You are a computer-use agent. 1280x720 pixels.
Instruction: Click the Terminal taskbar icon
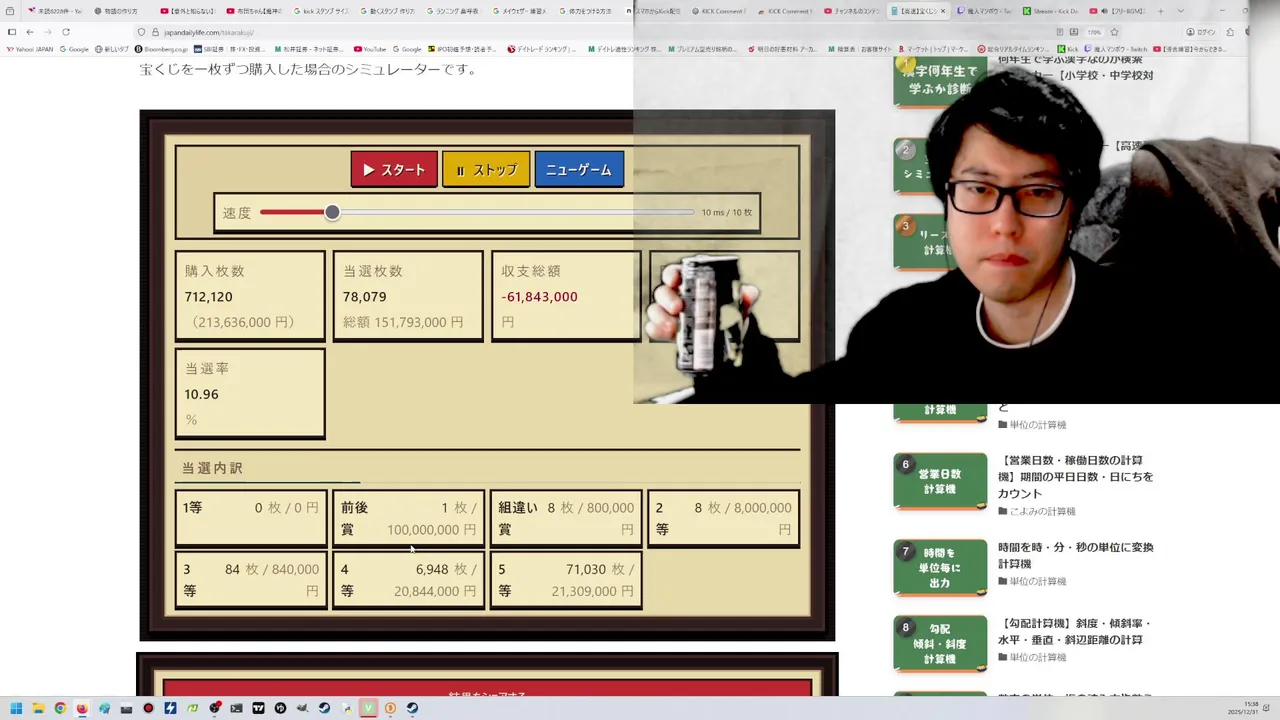(x=236, y=708)
